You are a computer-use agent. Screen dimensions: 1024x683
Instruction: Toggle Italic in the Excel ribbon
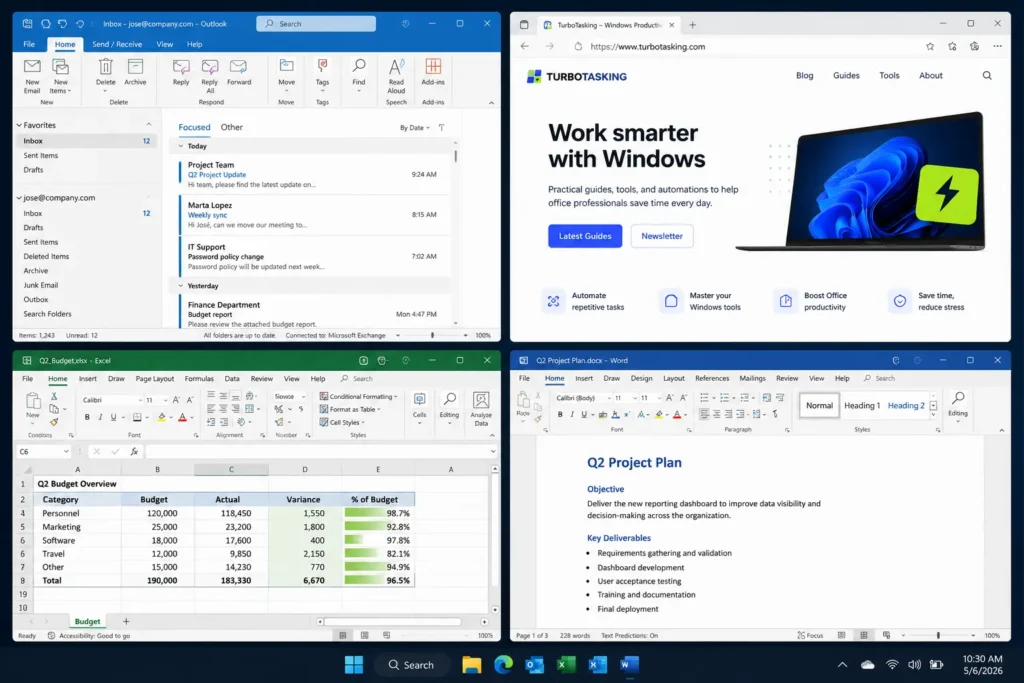pos(100,417)
